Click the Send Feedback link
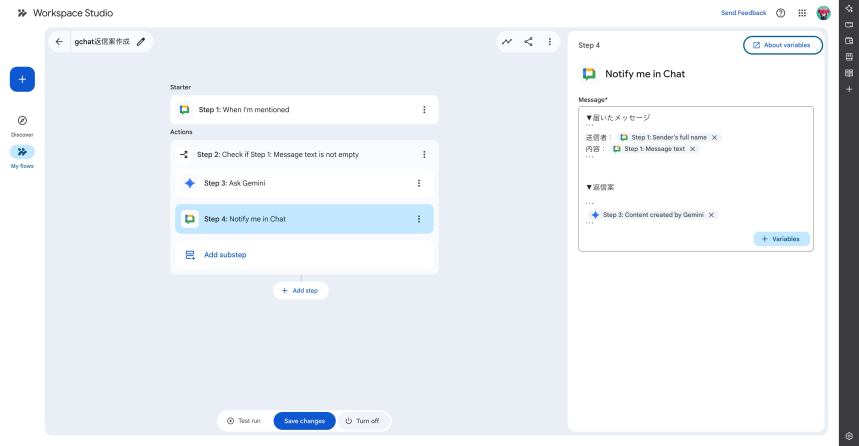 coord(743,13)
